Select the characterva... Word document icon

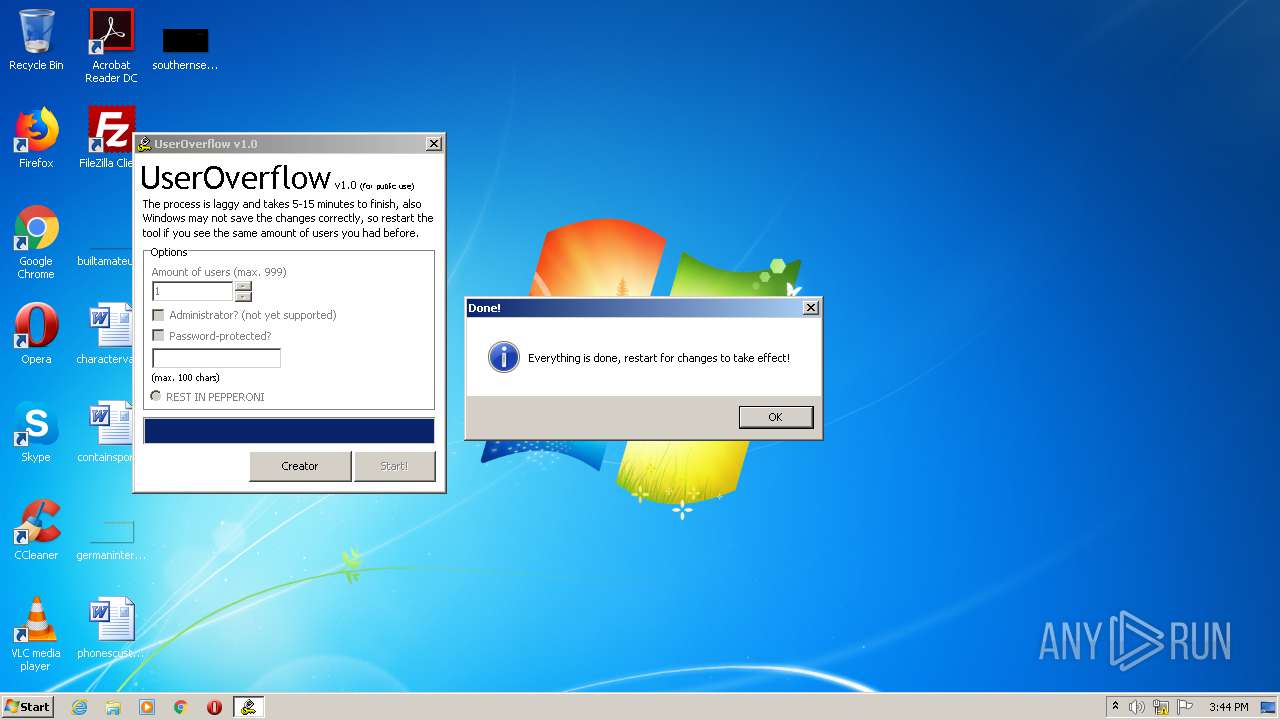coord(106,334)
